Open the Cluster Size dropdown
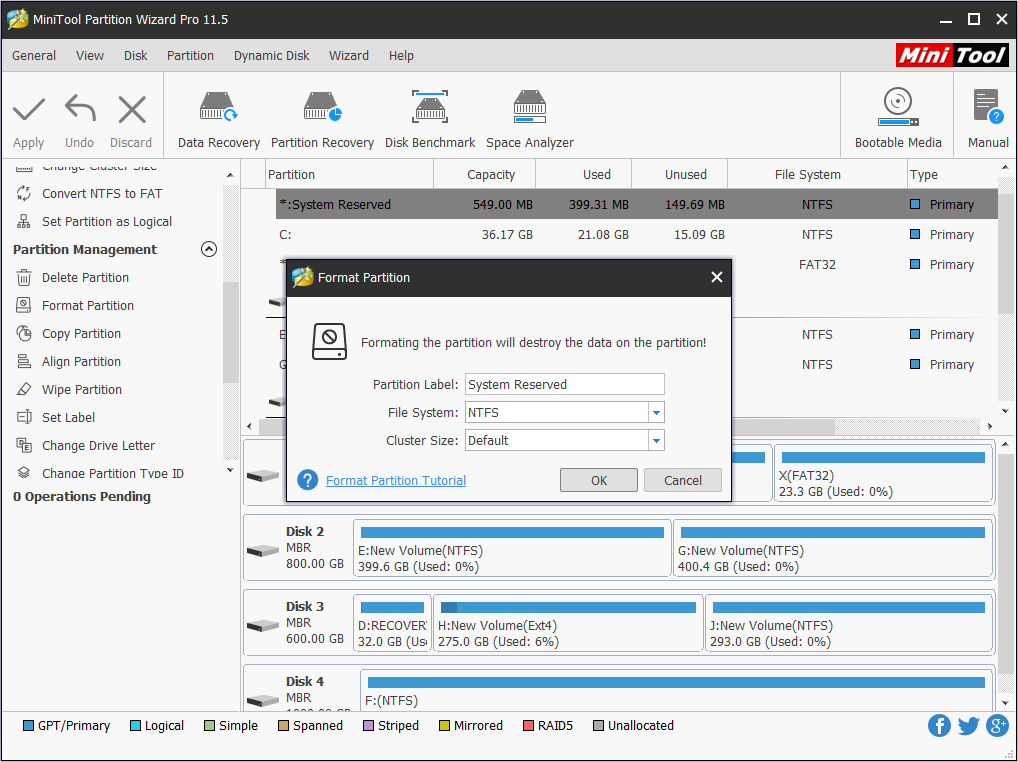 (657, 440)
